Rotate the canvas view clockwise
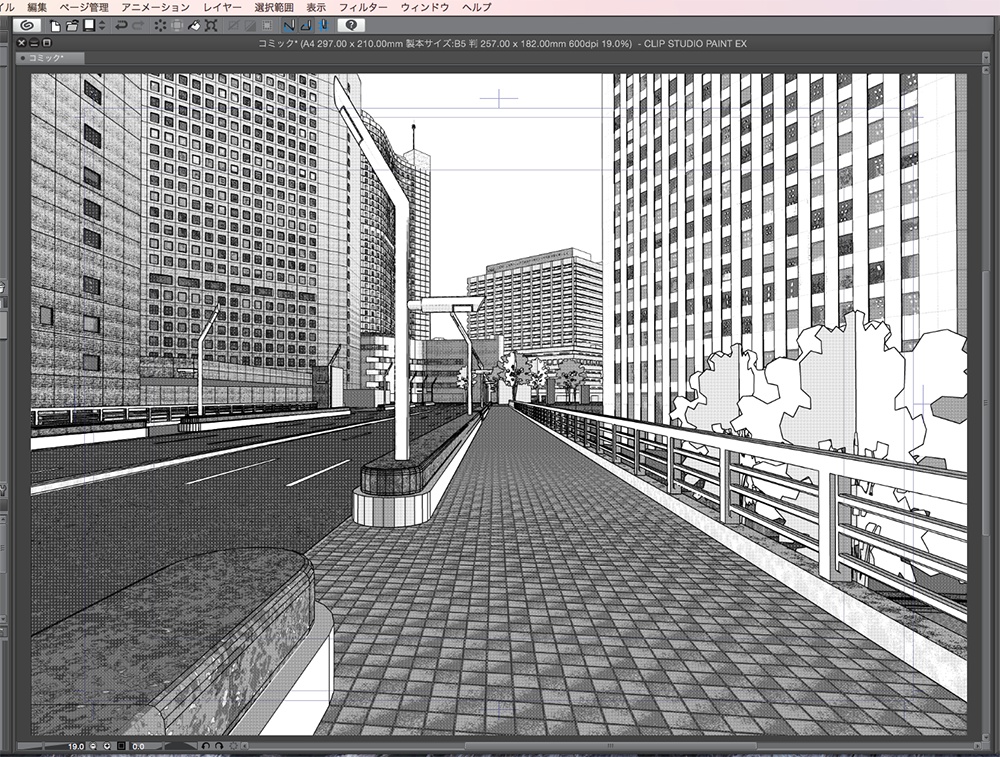1000x757 pixels. (x=220, y=747)
